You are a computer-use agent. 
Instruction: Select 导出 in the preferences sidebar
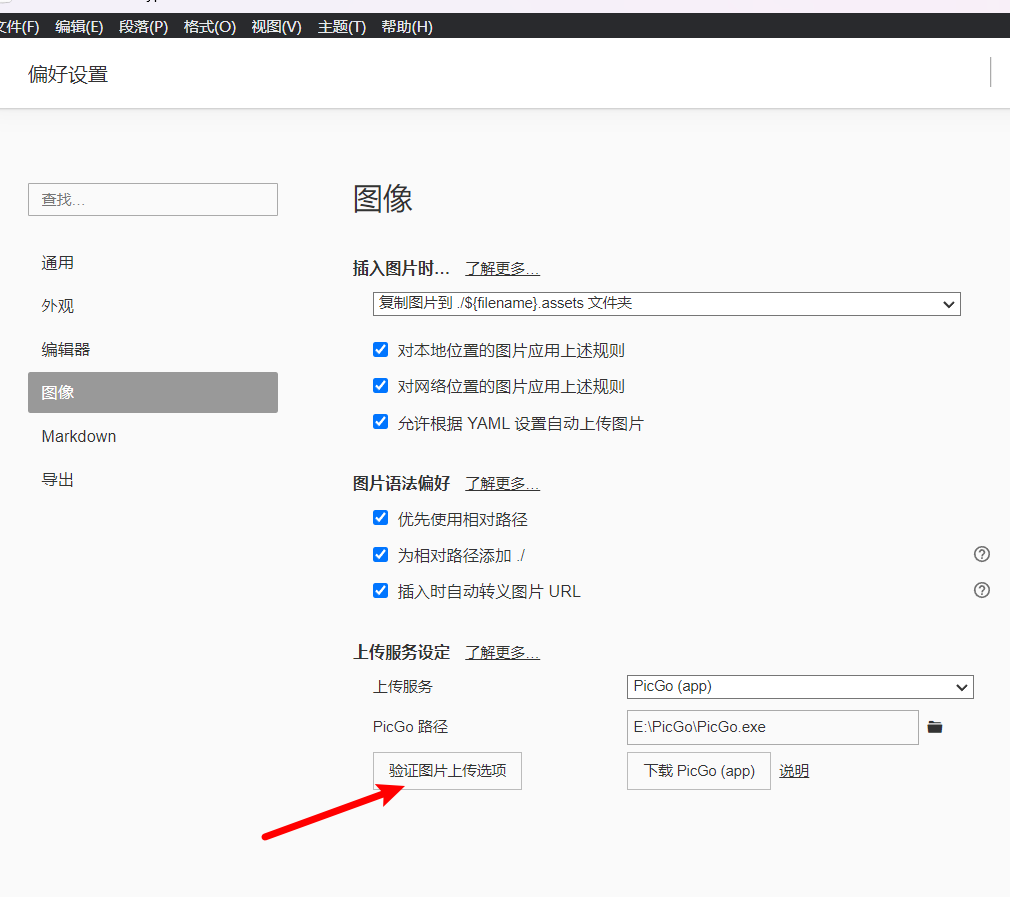click(58, 480)
